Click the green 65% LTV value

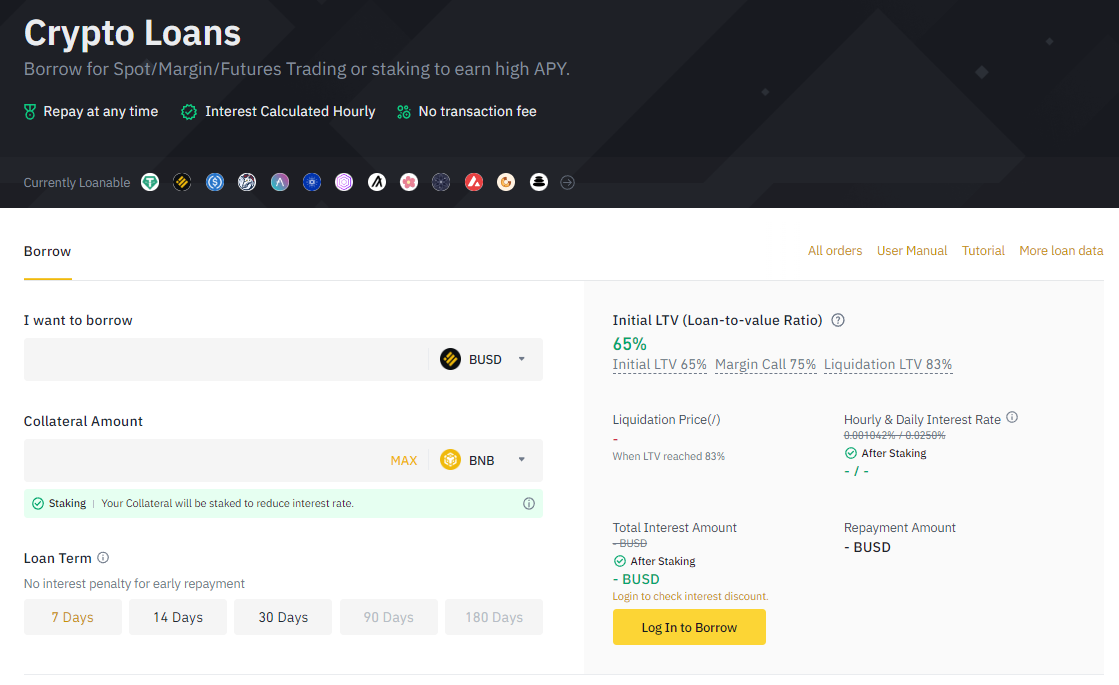click(629, 344)
